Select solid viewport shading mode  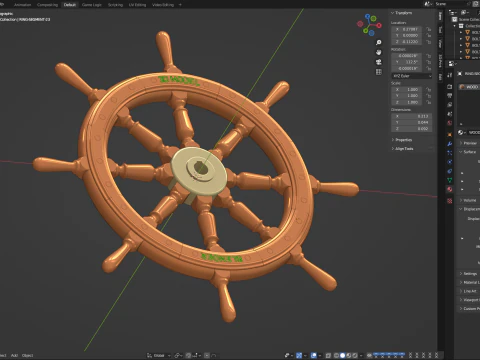pyautogui.click(x=343, y=355)
